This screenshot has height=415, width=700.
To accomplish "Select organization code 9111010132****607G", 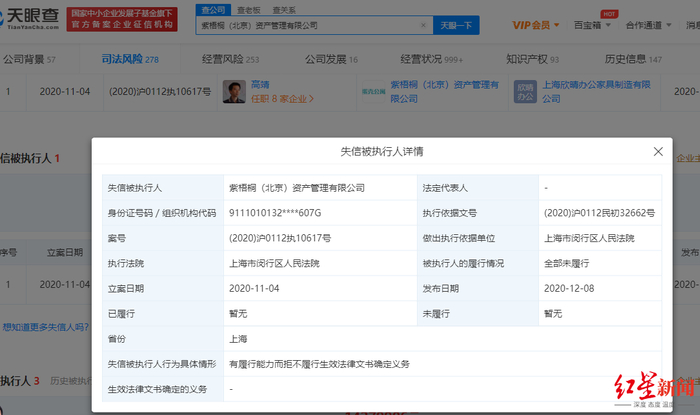I will point(275,213).
